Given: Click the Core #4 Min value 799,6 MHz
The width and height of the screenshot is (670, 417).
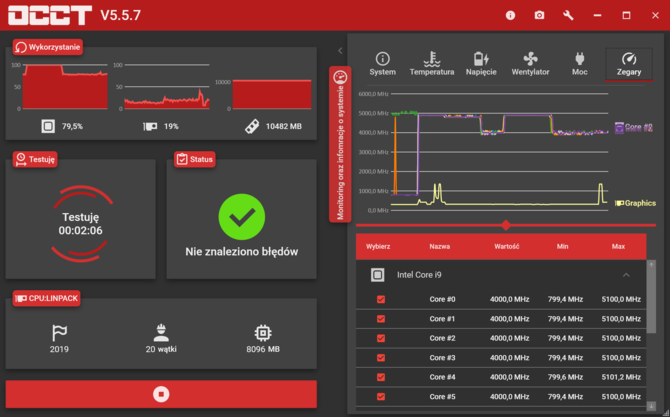Looking at the screenshot, I should pyautogui.click(x=565, y=377).
